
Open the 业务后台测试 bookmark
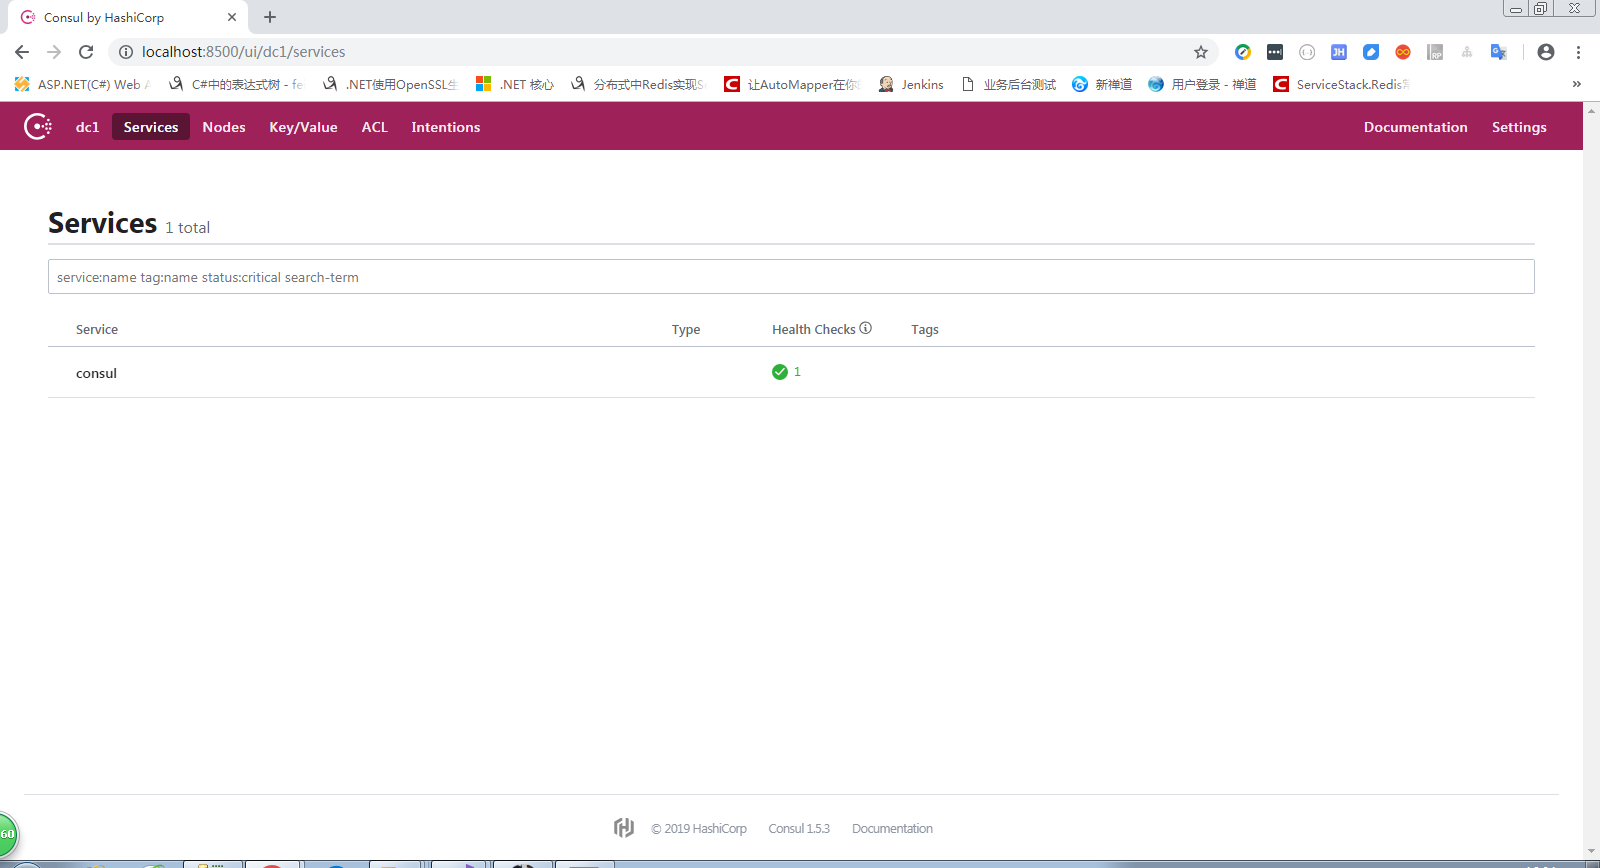click(x=1008, y=84)
